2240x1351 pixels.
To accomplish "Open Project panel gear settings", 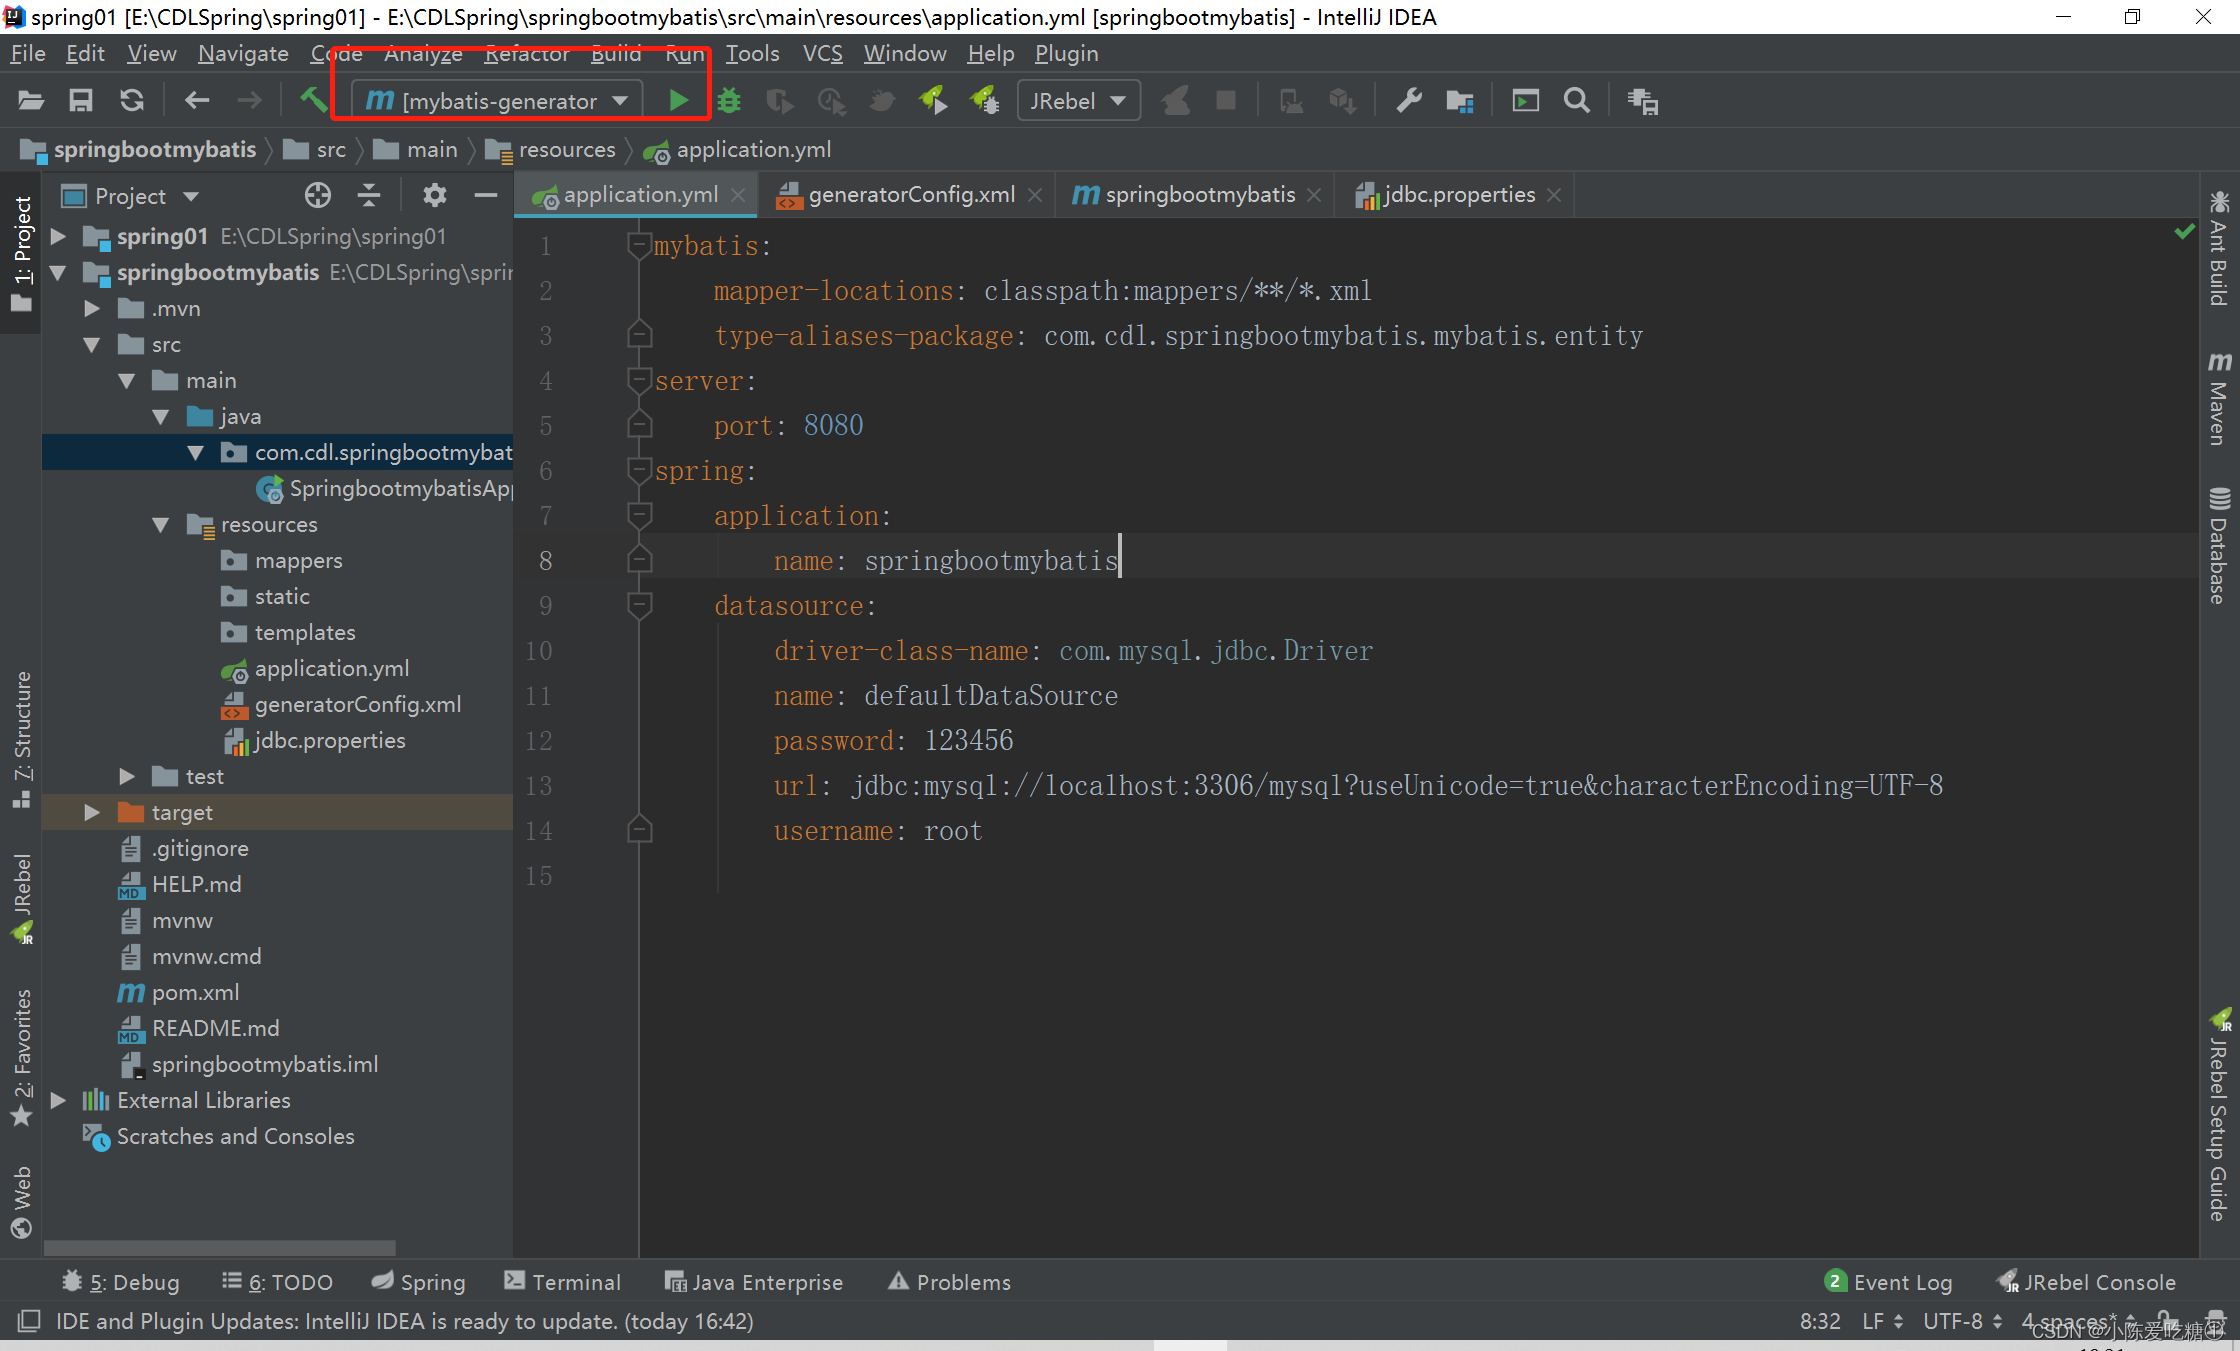I will [x=434, y=195].
